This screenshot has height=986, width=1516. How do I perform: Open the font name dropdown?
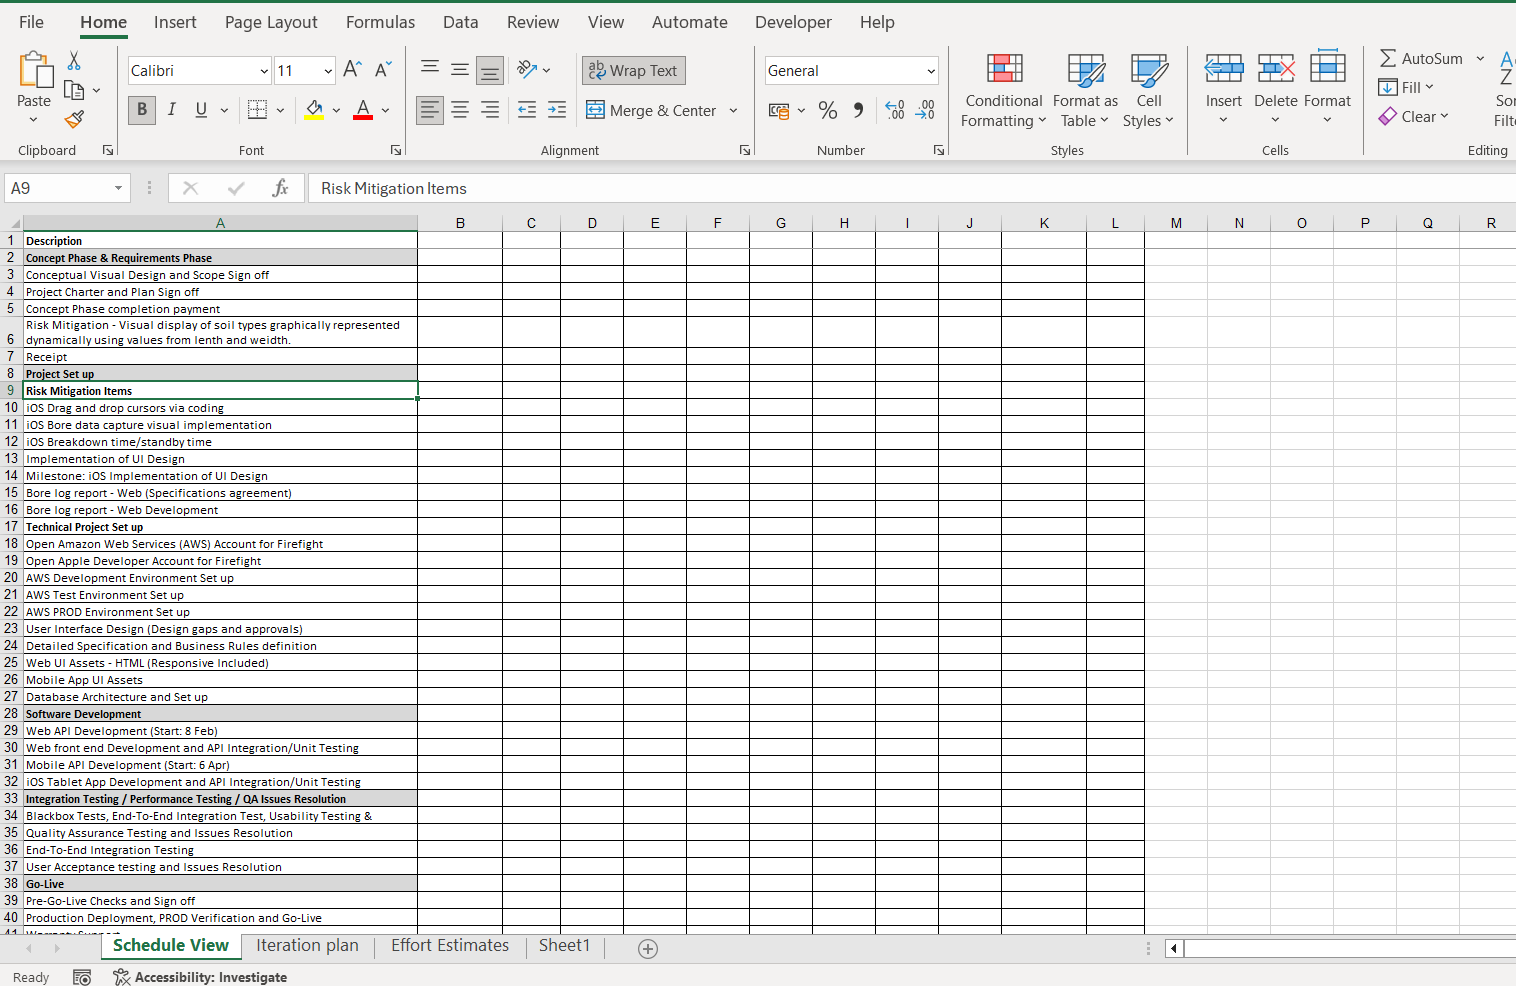(x=265, y=70)
